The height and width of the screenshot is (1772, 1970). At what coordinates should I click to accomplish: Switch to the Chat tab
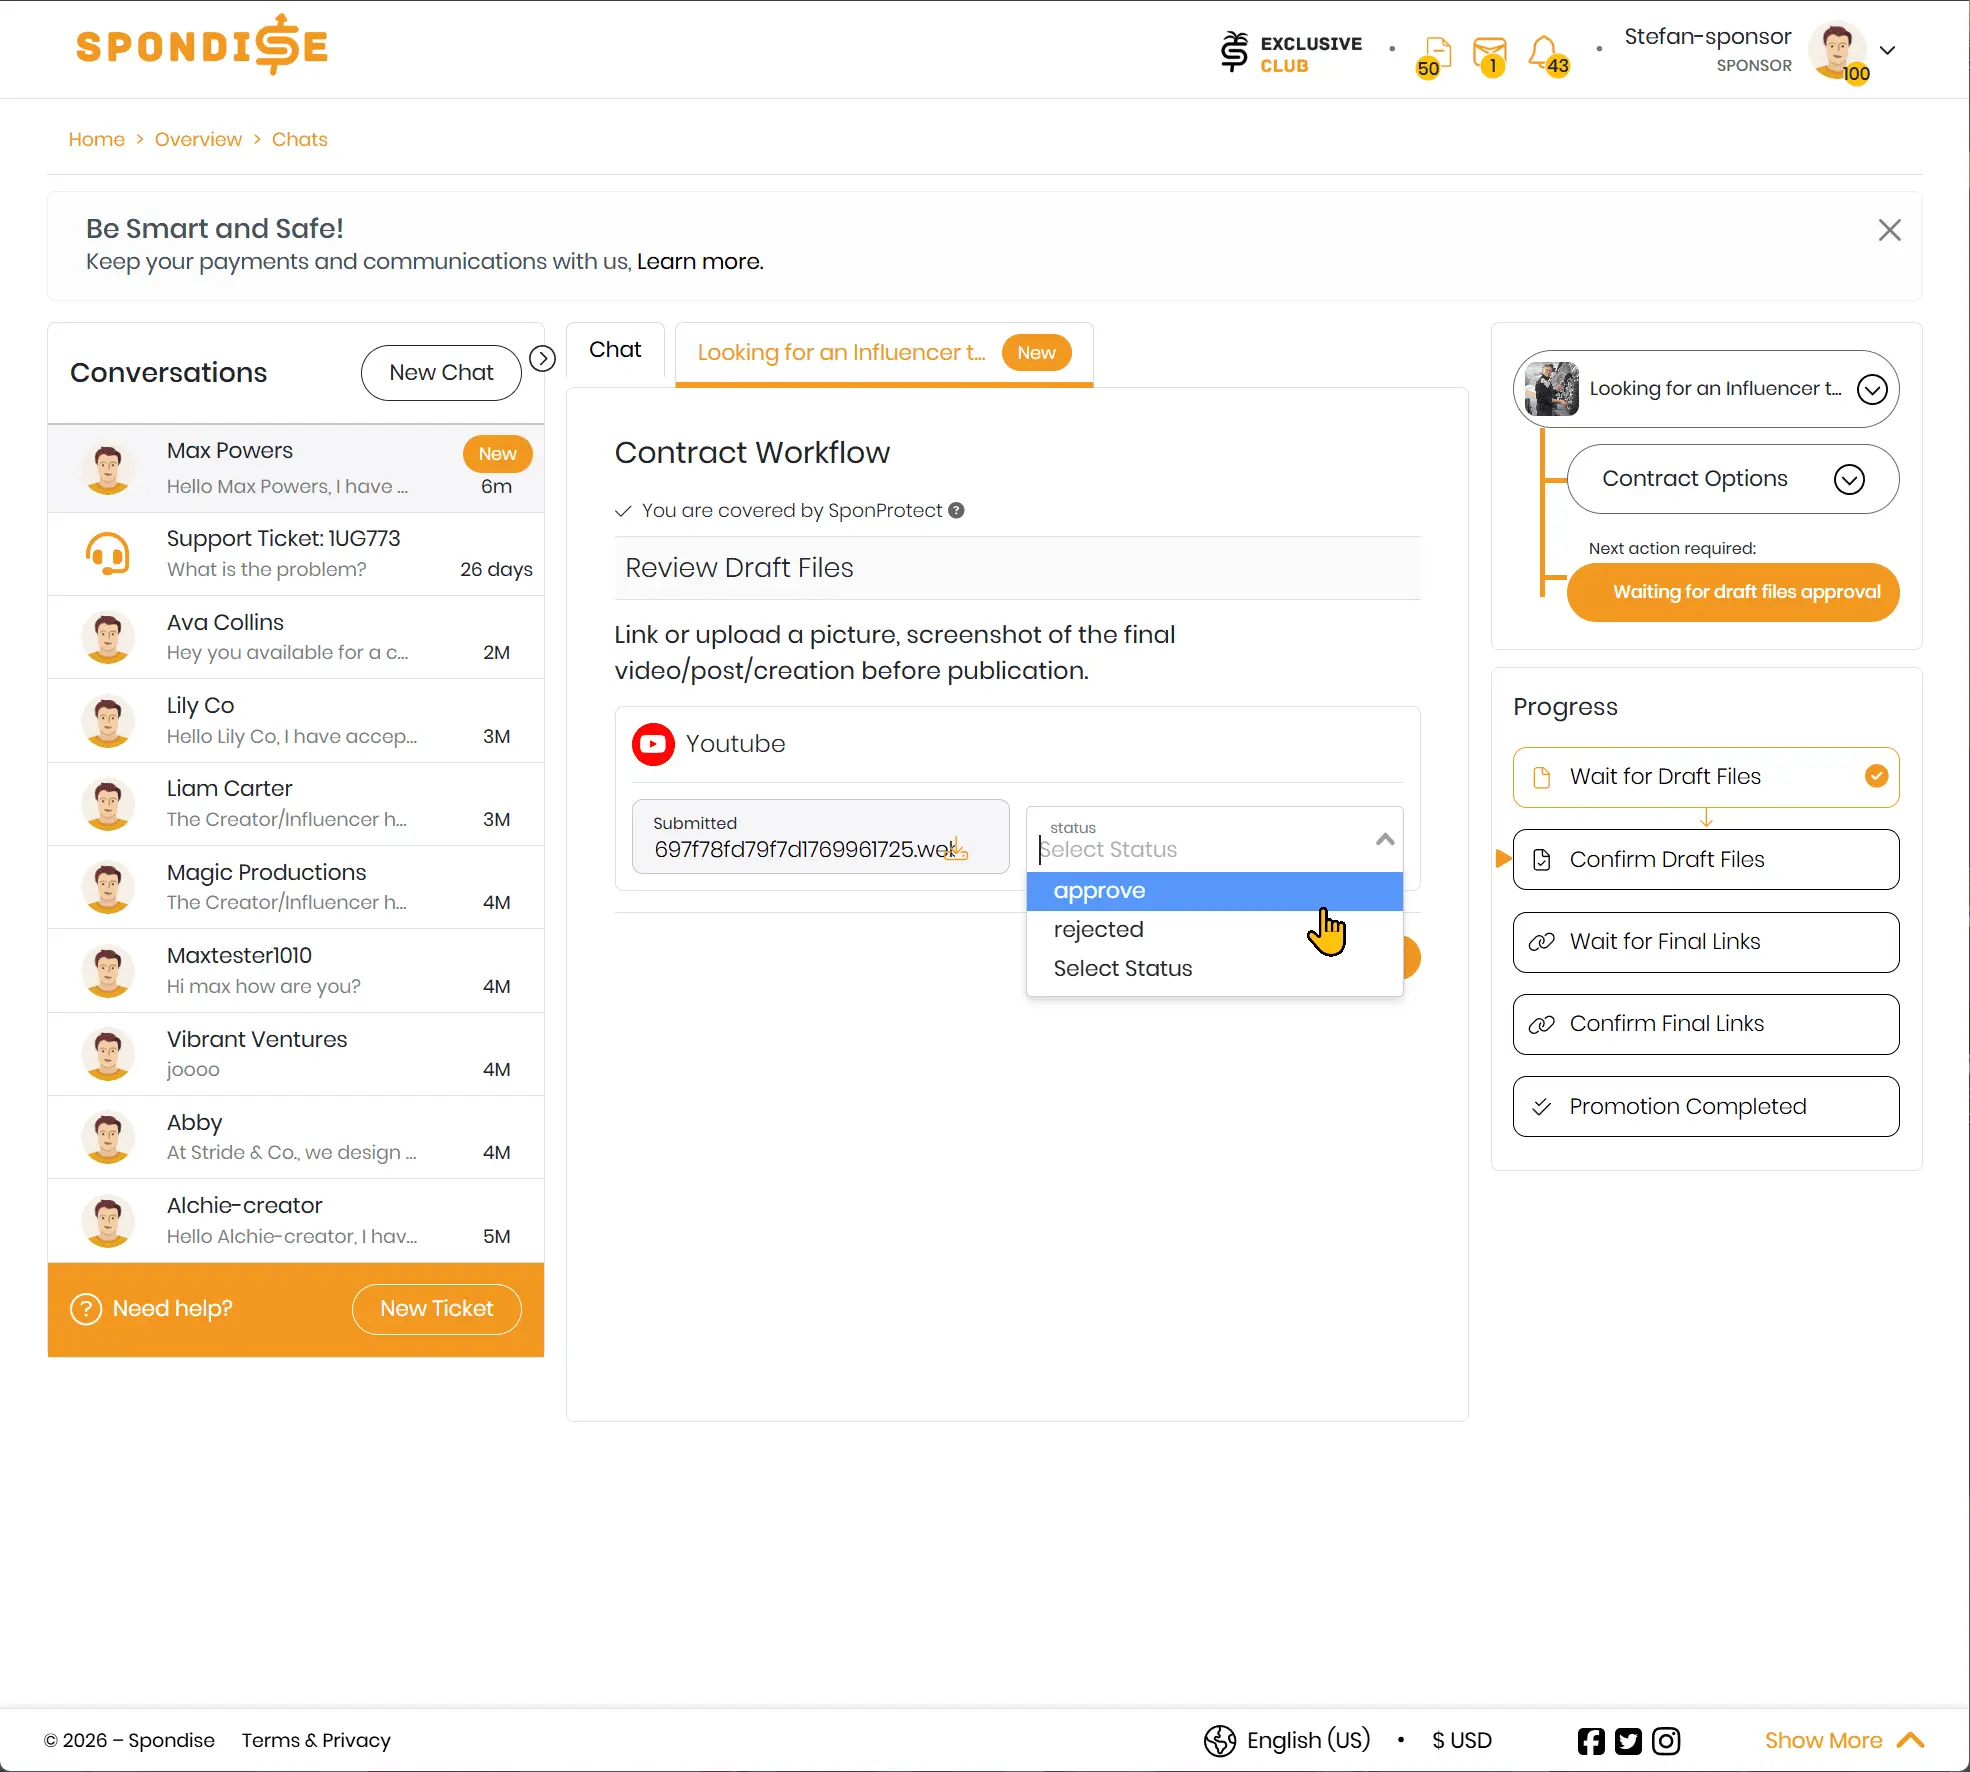coord(615,350)
